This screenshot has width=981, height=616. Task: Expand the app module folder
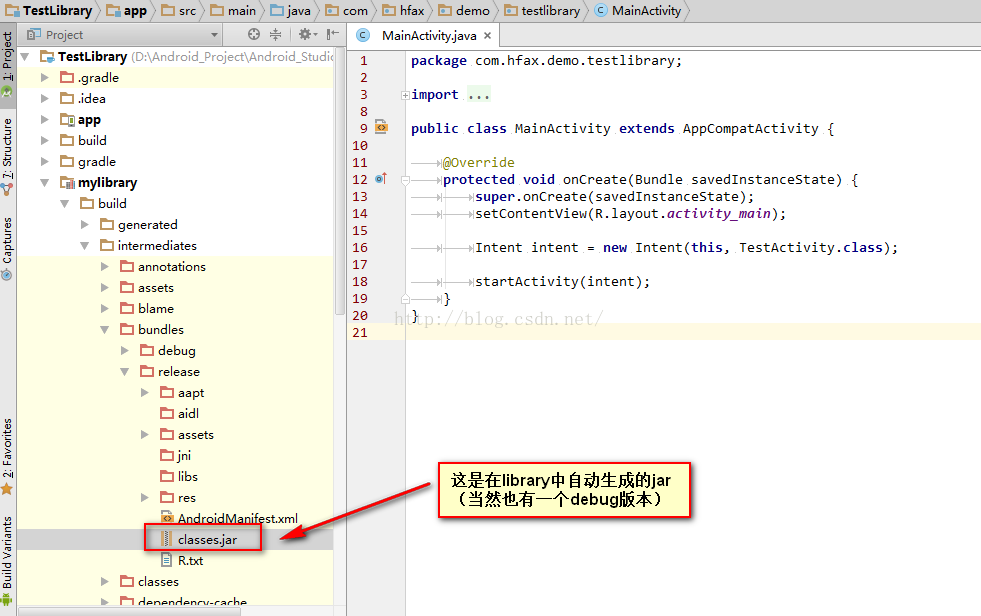tap(45, 120)
